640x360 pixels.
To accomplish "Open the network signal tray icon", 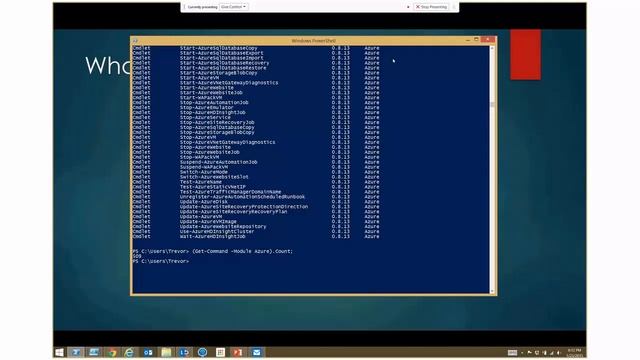I will (551, 353).
